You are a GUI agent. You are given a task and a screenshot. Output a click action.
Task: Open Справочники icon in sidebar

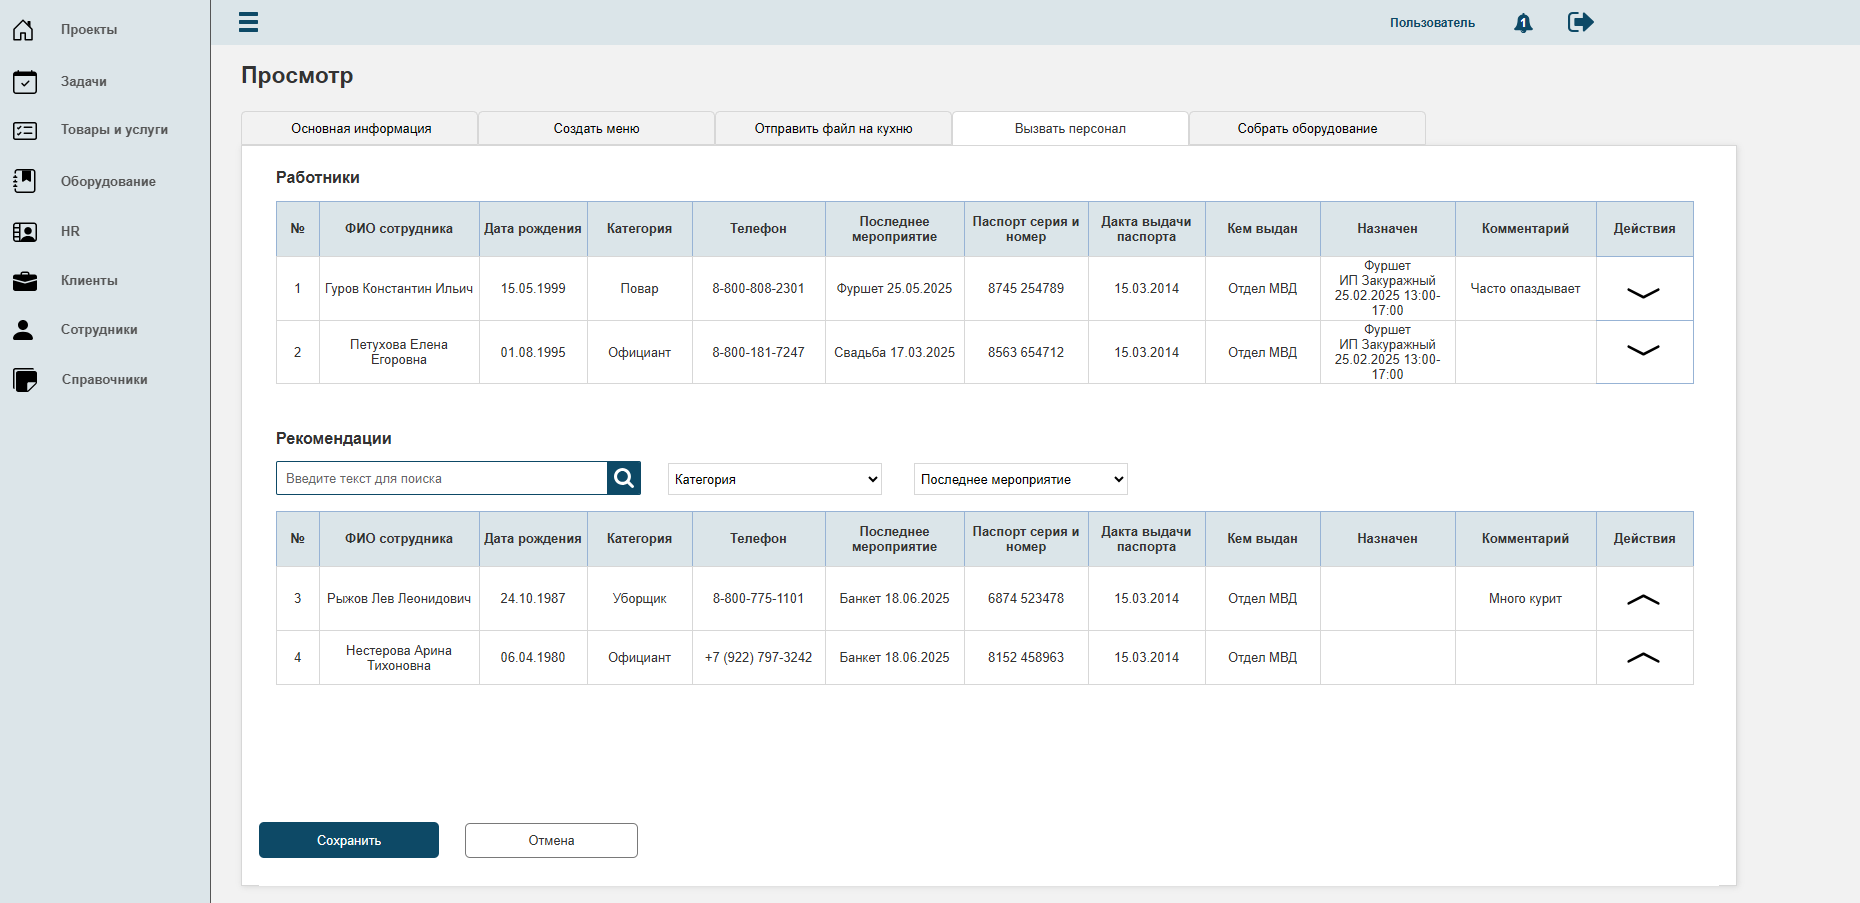coord(25,380)
